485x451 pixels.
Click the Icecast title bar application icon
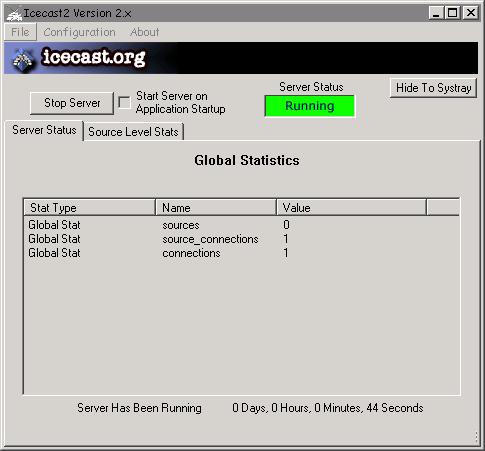14,13
